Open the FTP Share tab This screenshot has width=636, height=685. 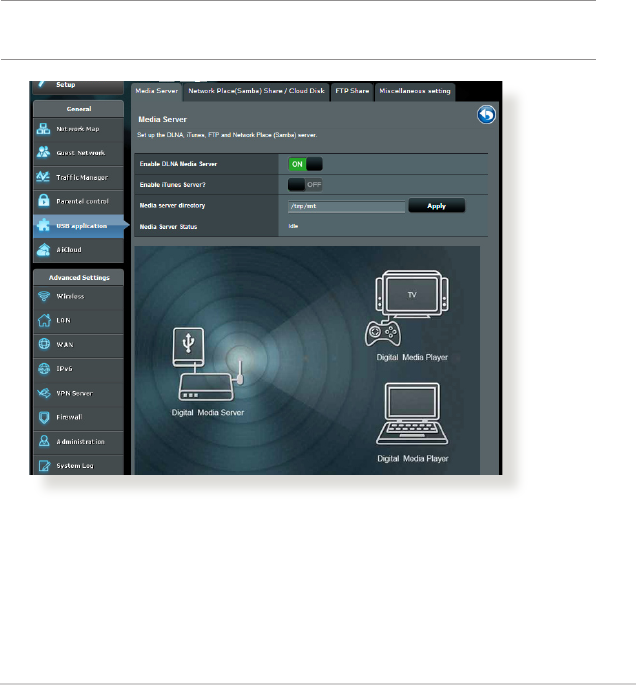pyautogui.click(x=352, y=91)
